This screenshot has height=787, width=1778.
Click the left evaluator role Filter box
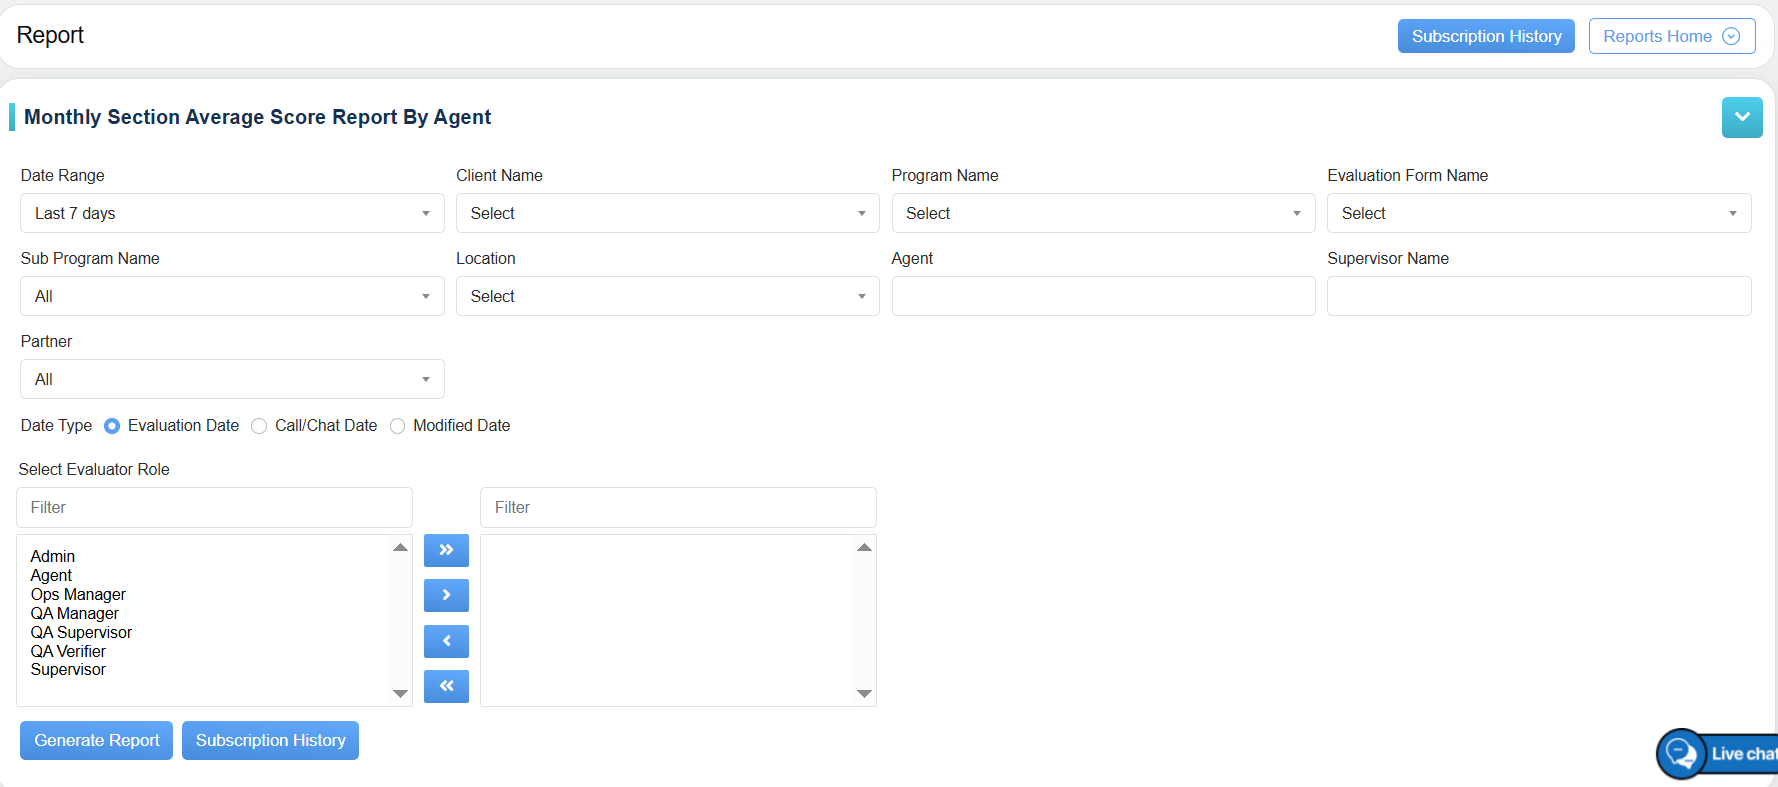[214, 507]
